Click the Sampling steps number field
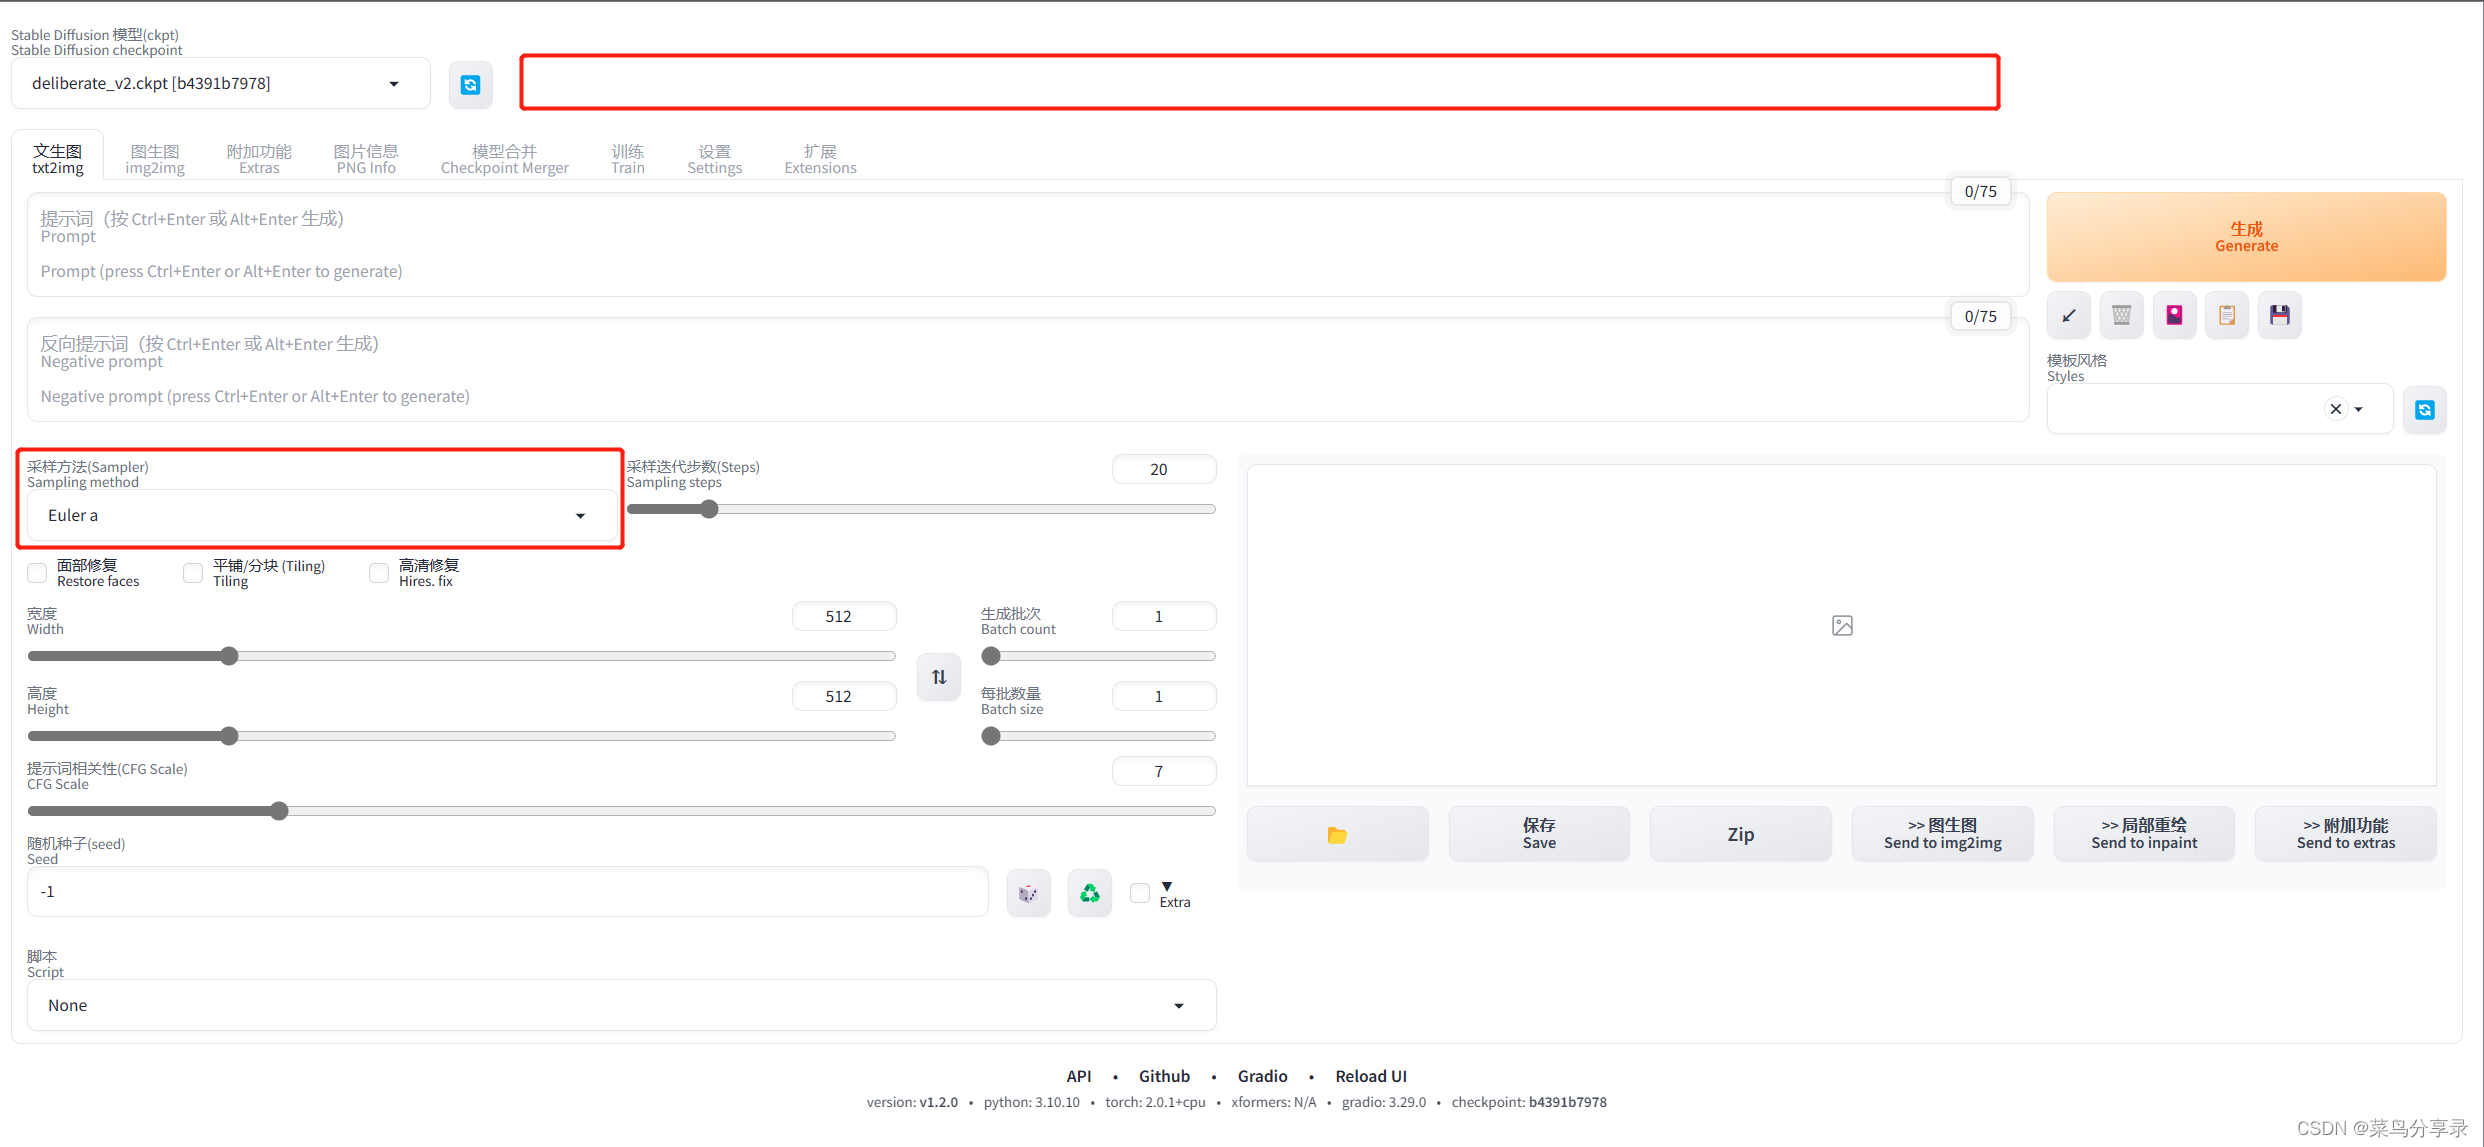Screen dimensions: 2484x1147 [1164, 470]
